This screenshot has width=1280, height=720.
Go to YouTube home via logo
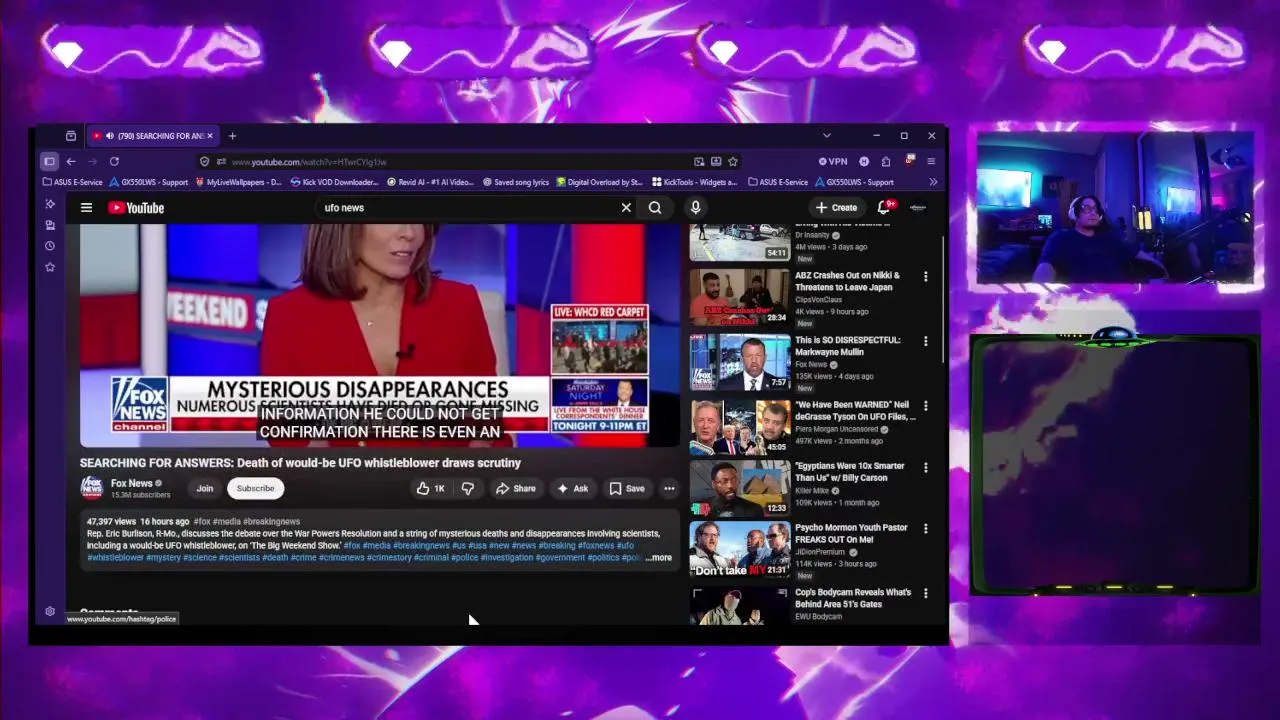(x=136, y=208)
